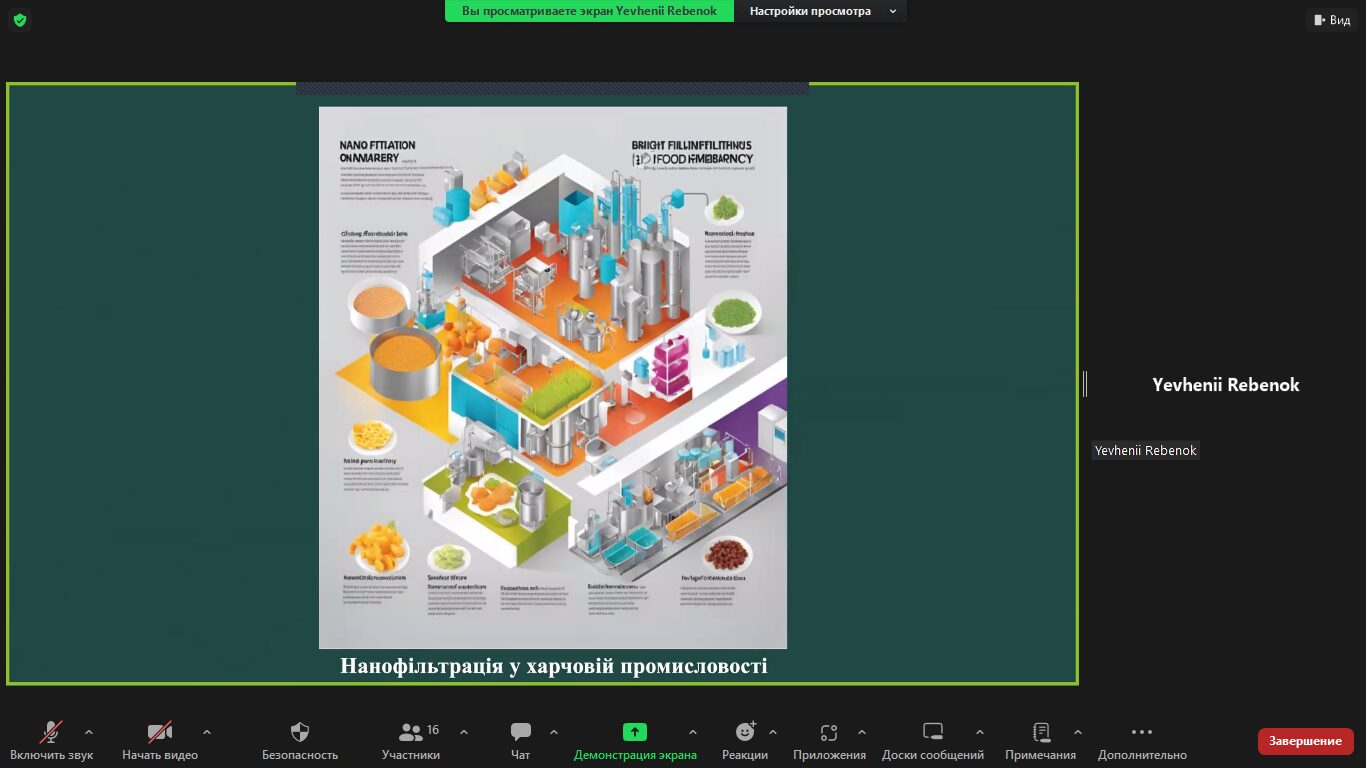Open Настройки просмотра view options dropdown
This screenshot has height=768, width=1366.
[x=820, y=11]
